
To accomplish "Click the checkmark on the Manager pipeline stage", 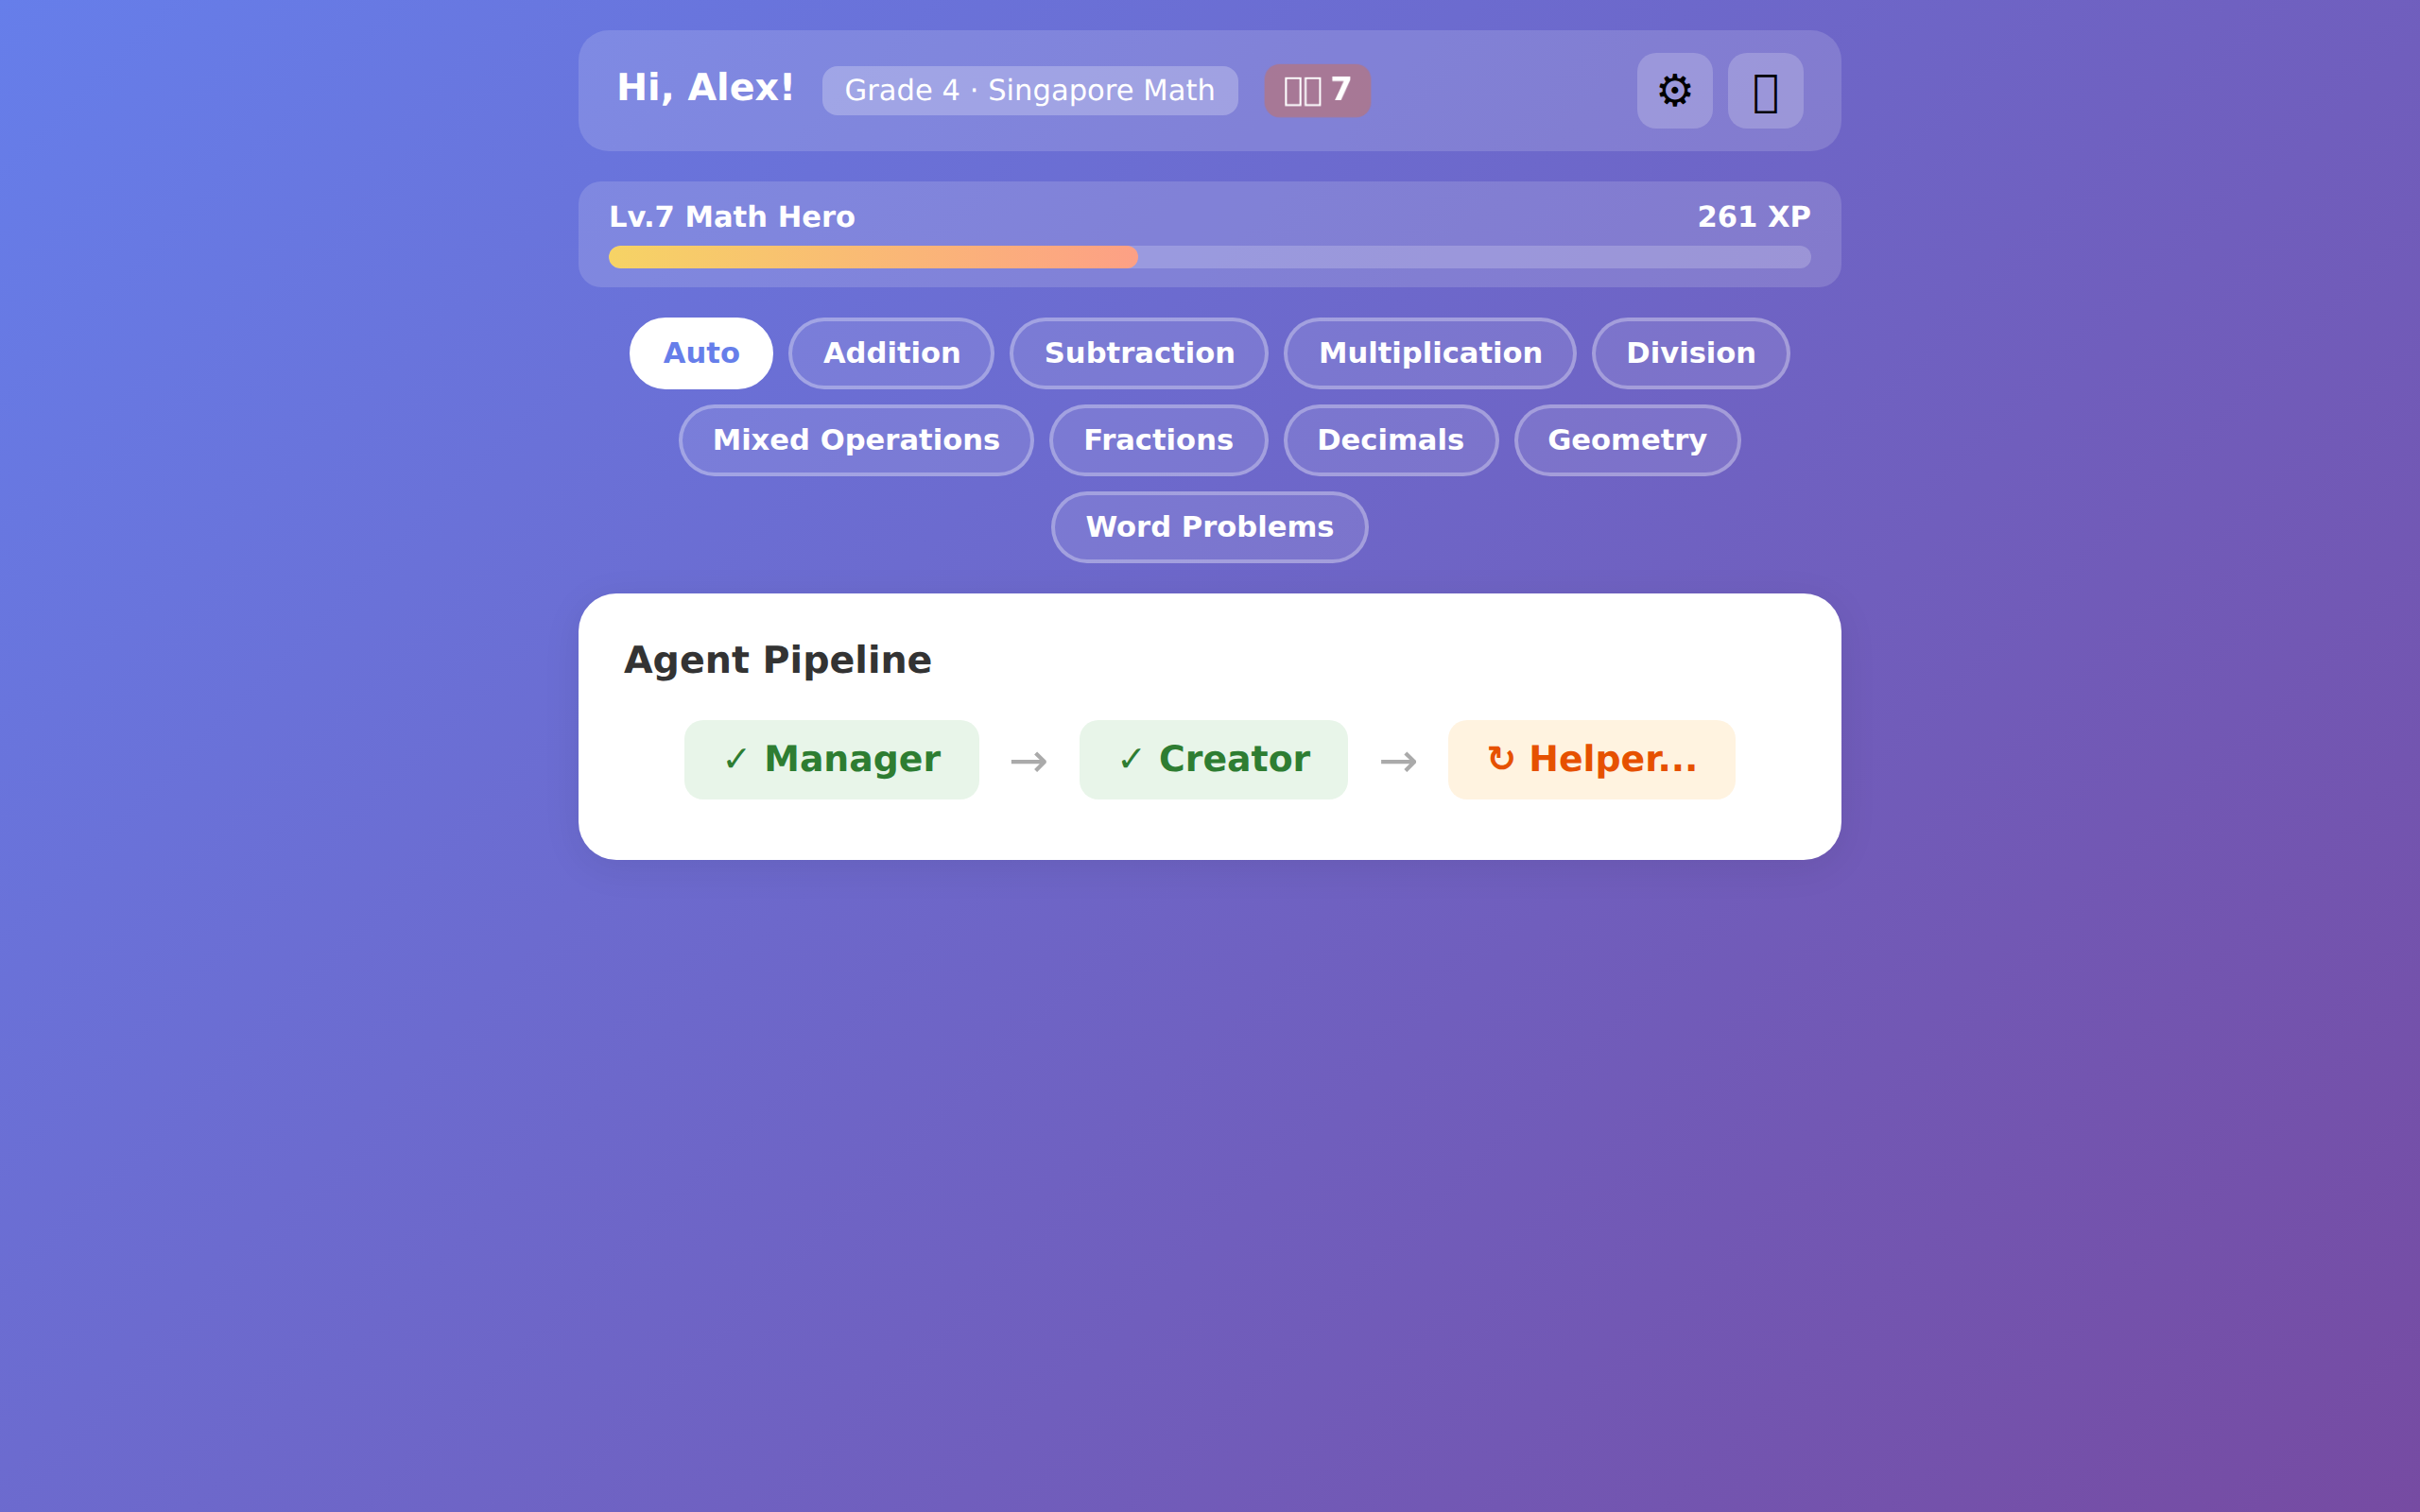I will point(736,759).
